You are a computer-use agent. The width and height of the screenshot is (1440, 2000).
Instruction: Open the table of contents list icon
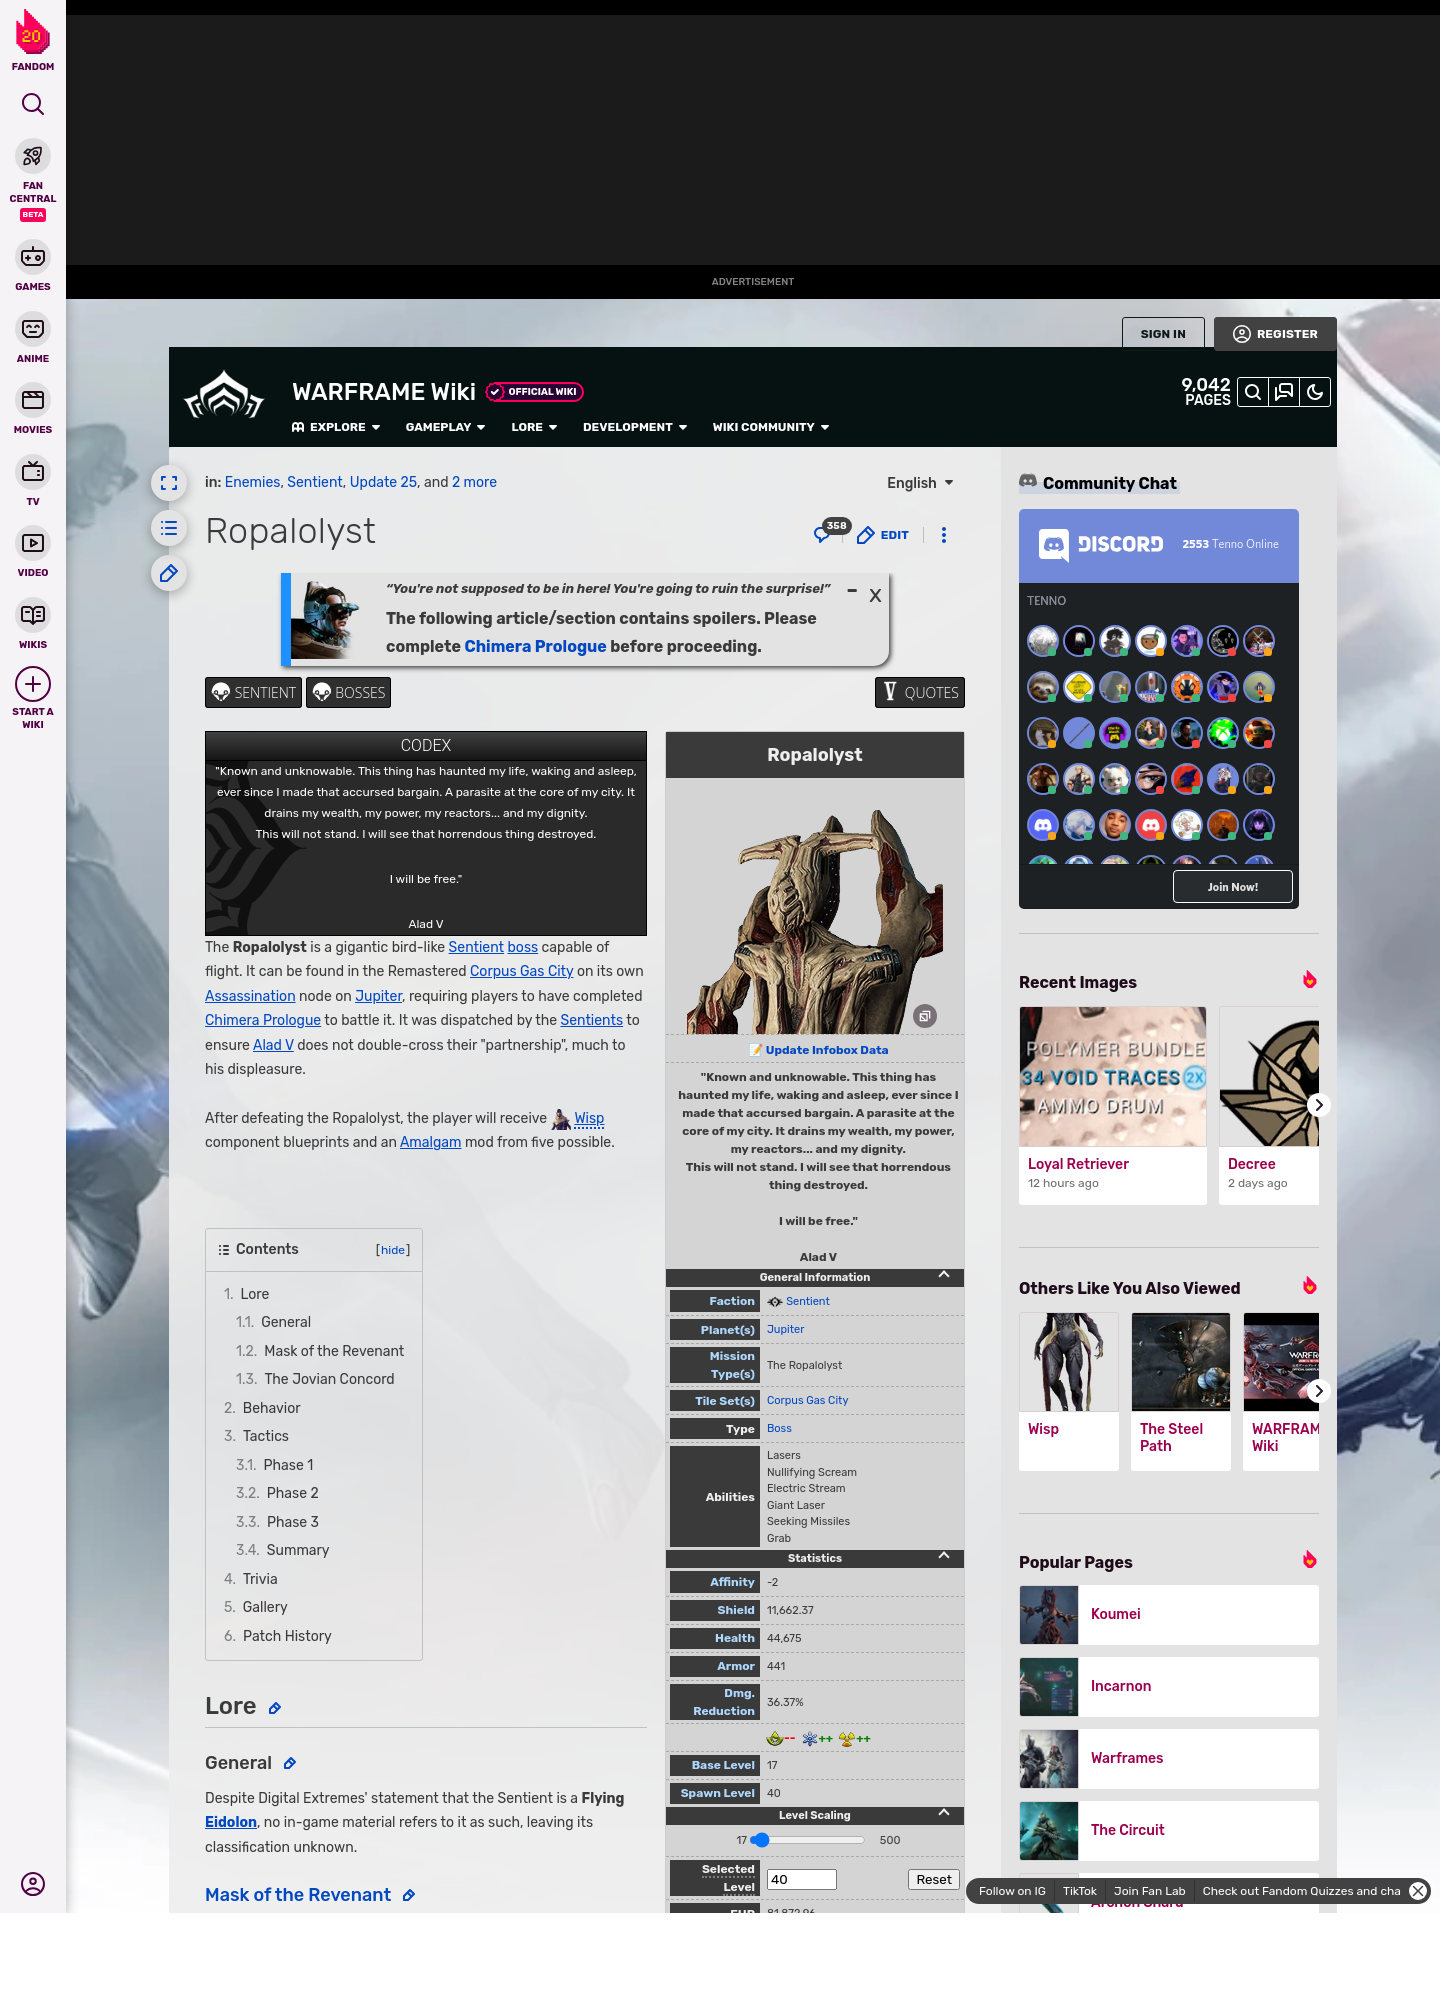coord(169,528)
